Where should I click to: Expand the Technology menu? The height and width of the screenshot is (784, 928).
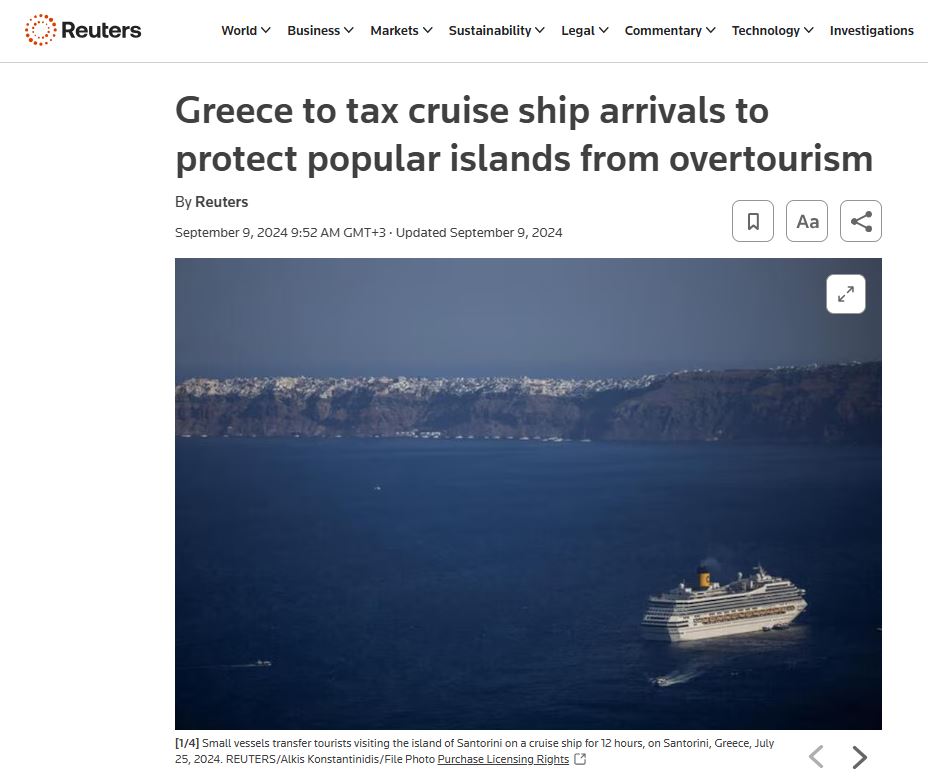[x=772, y=30]
